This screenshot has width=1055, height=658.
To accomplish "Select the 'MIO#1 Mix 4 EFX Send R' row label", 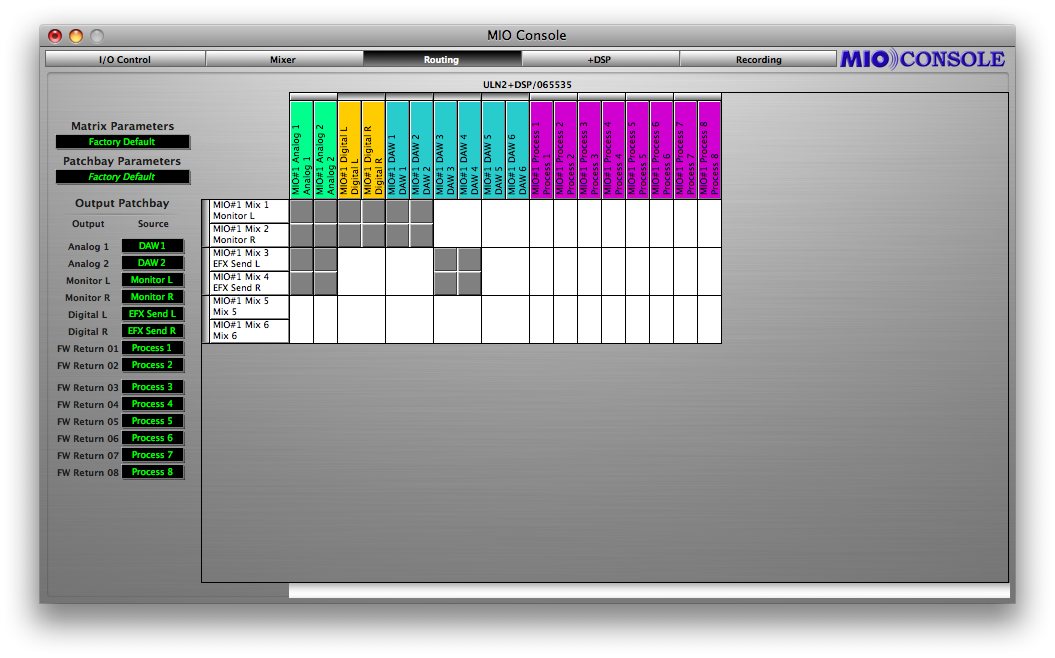I will tap(249, 283).
